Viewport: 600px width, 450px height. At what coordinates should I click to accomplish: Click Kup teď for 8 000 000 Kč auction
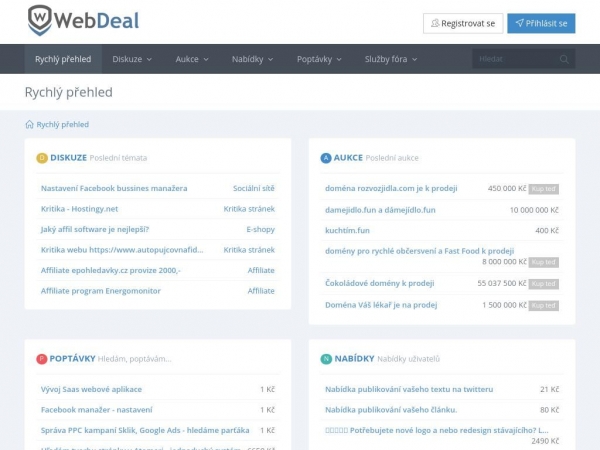pos(544,262)
